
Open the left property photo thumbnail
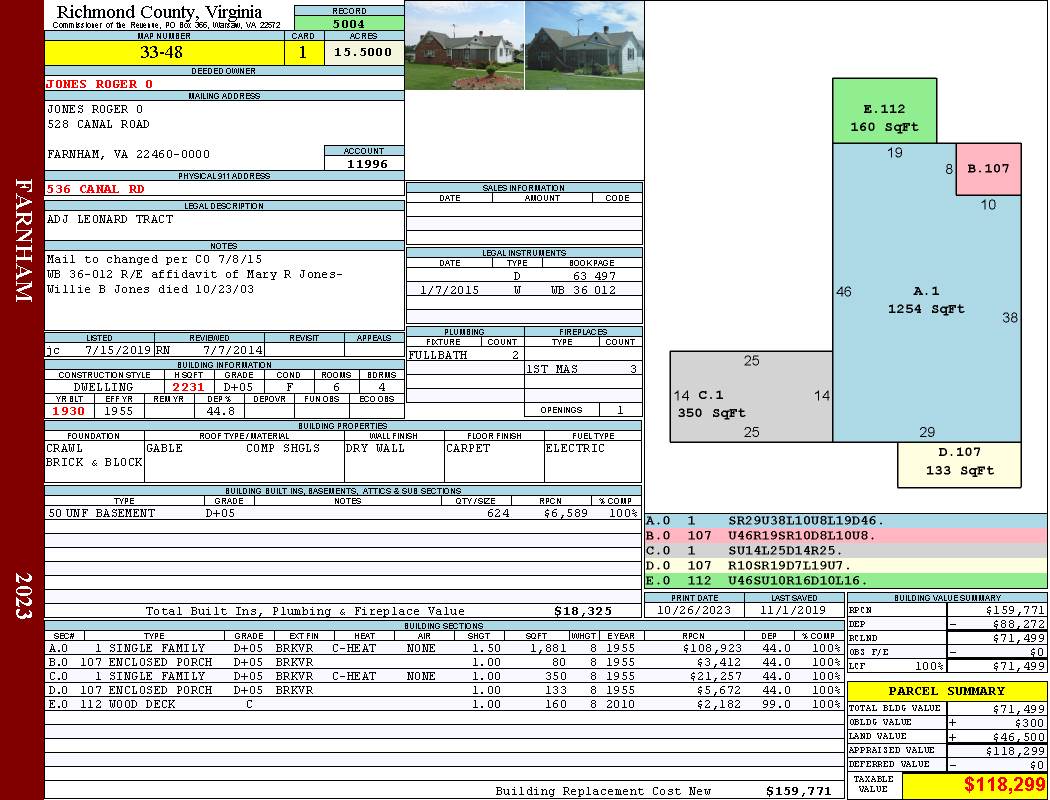[464, 45]
